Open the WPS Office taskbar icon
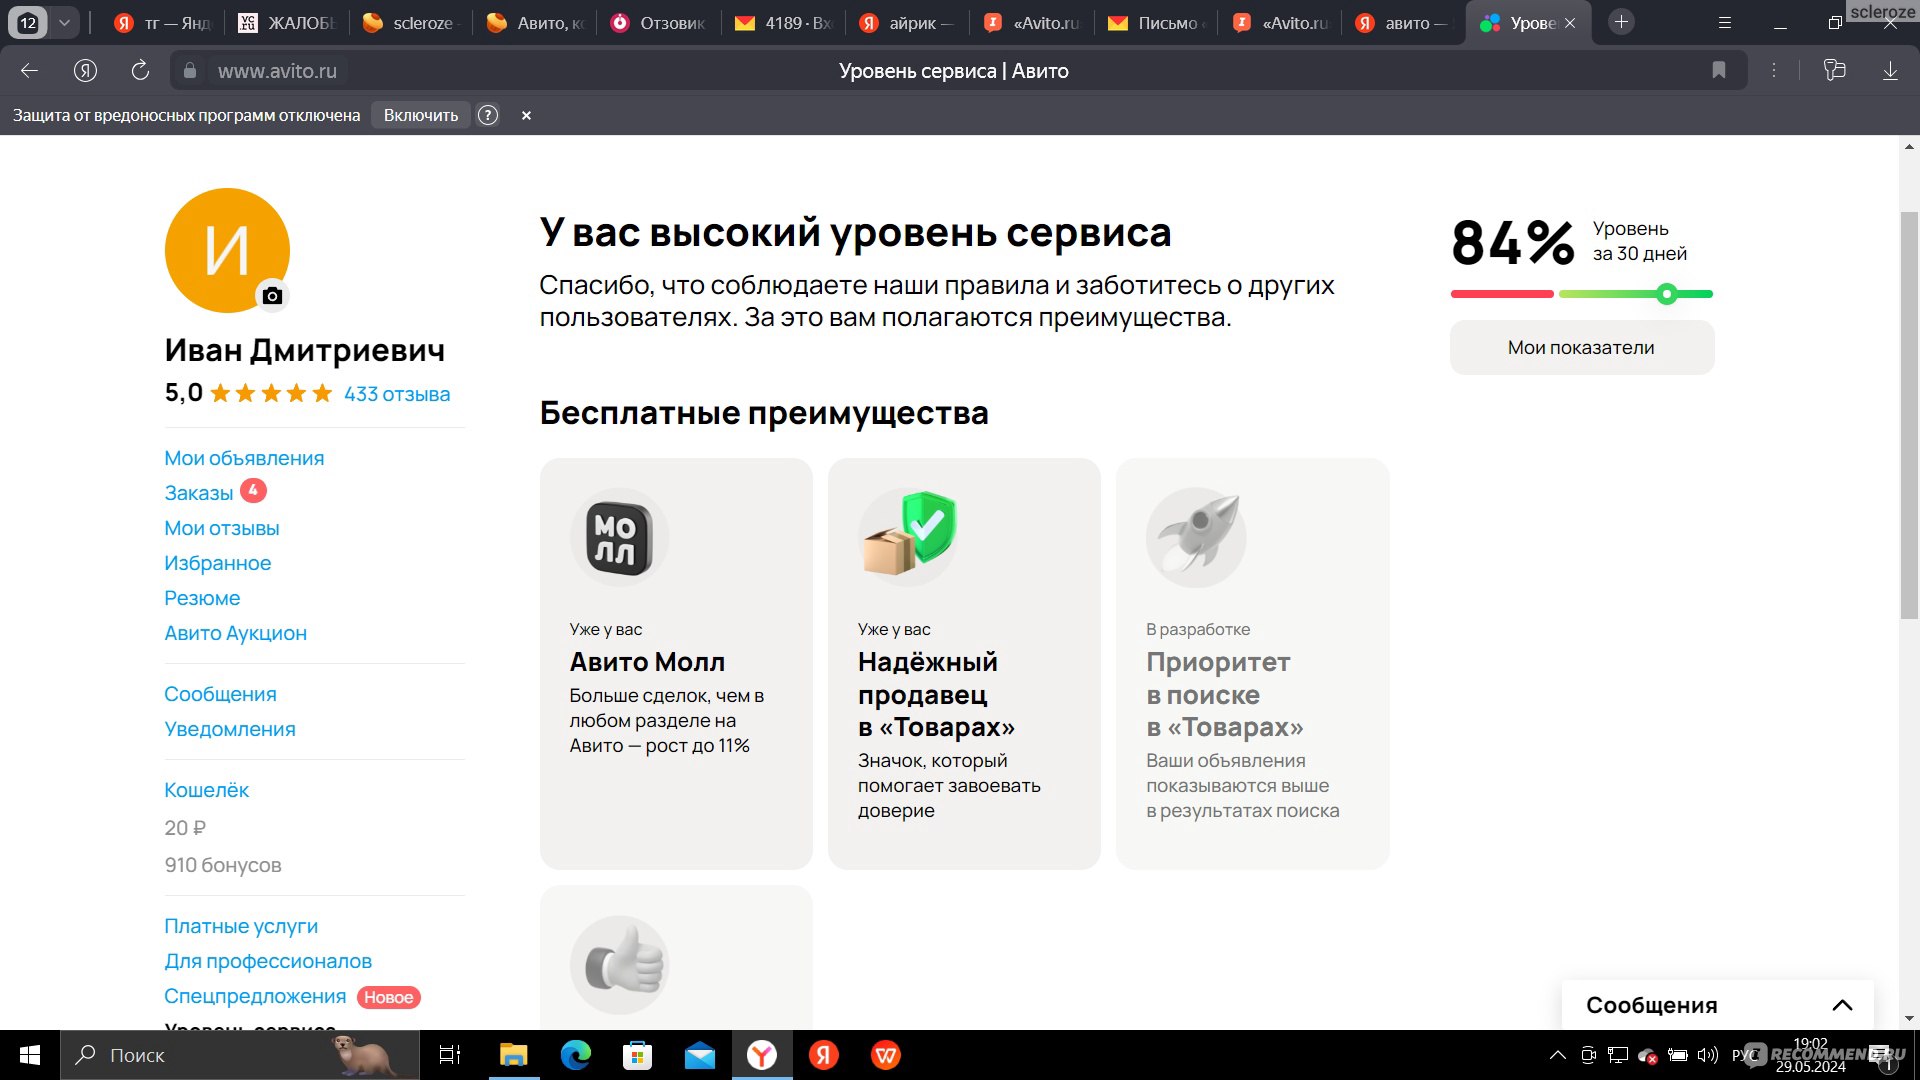1920x1080 pixels. pyautogui.click(x=886, y=1055)
